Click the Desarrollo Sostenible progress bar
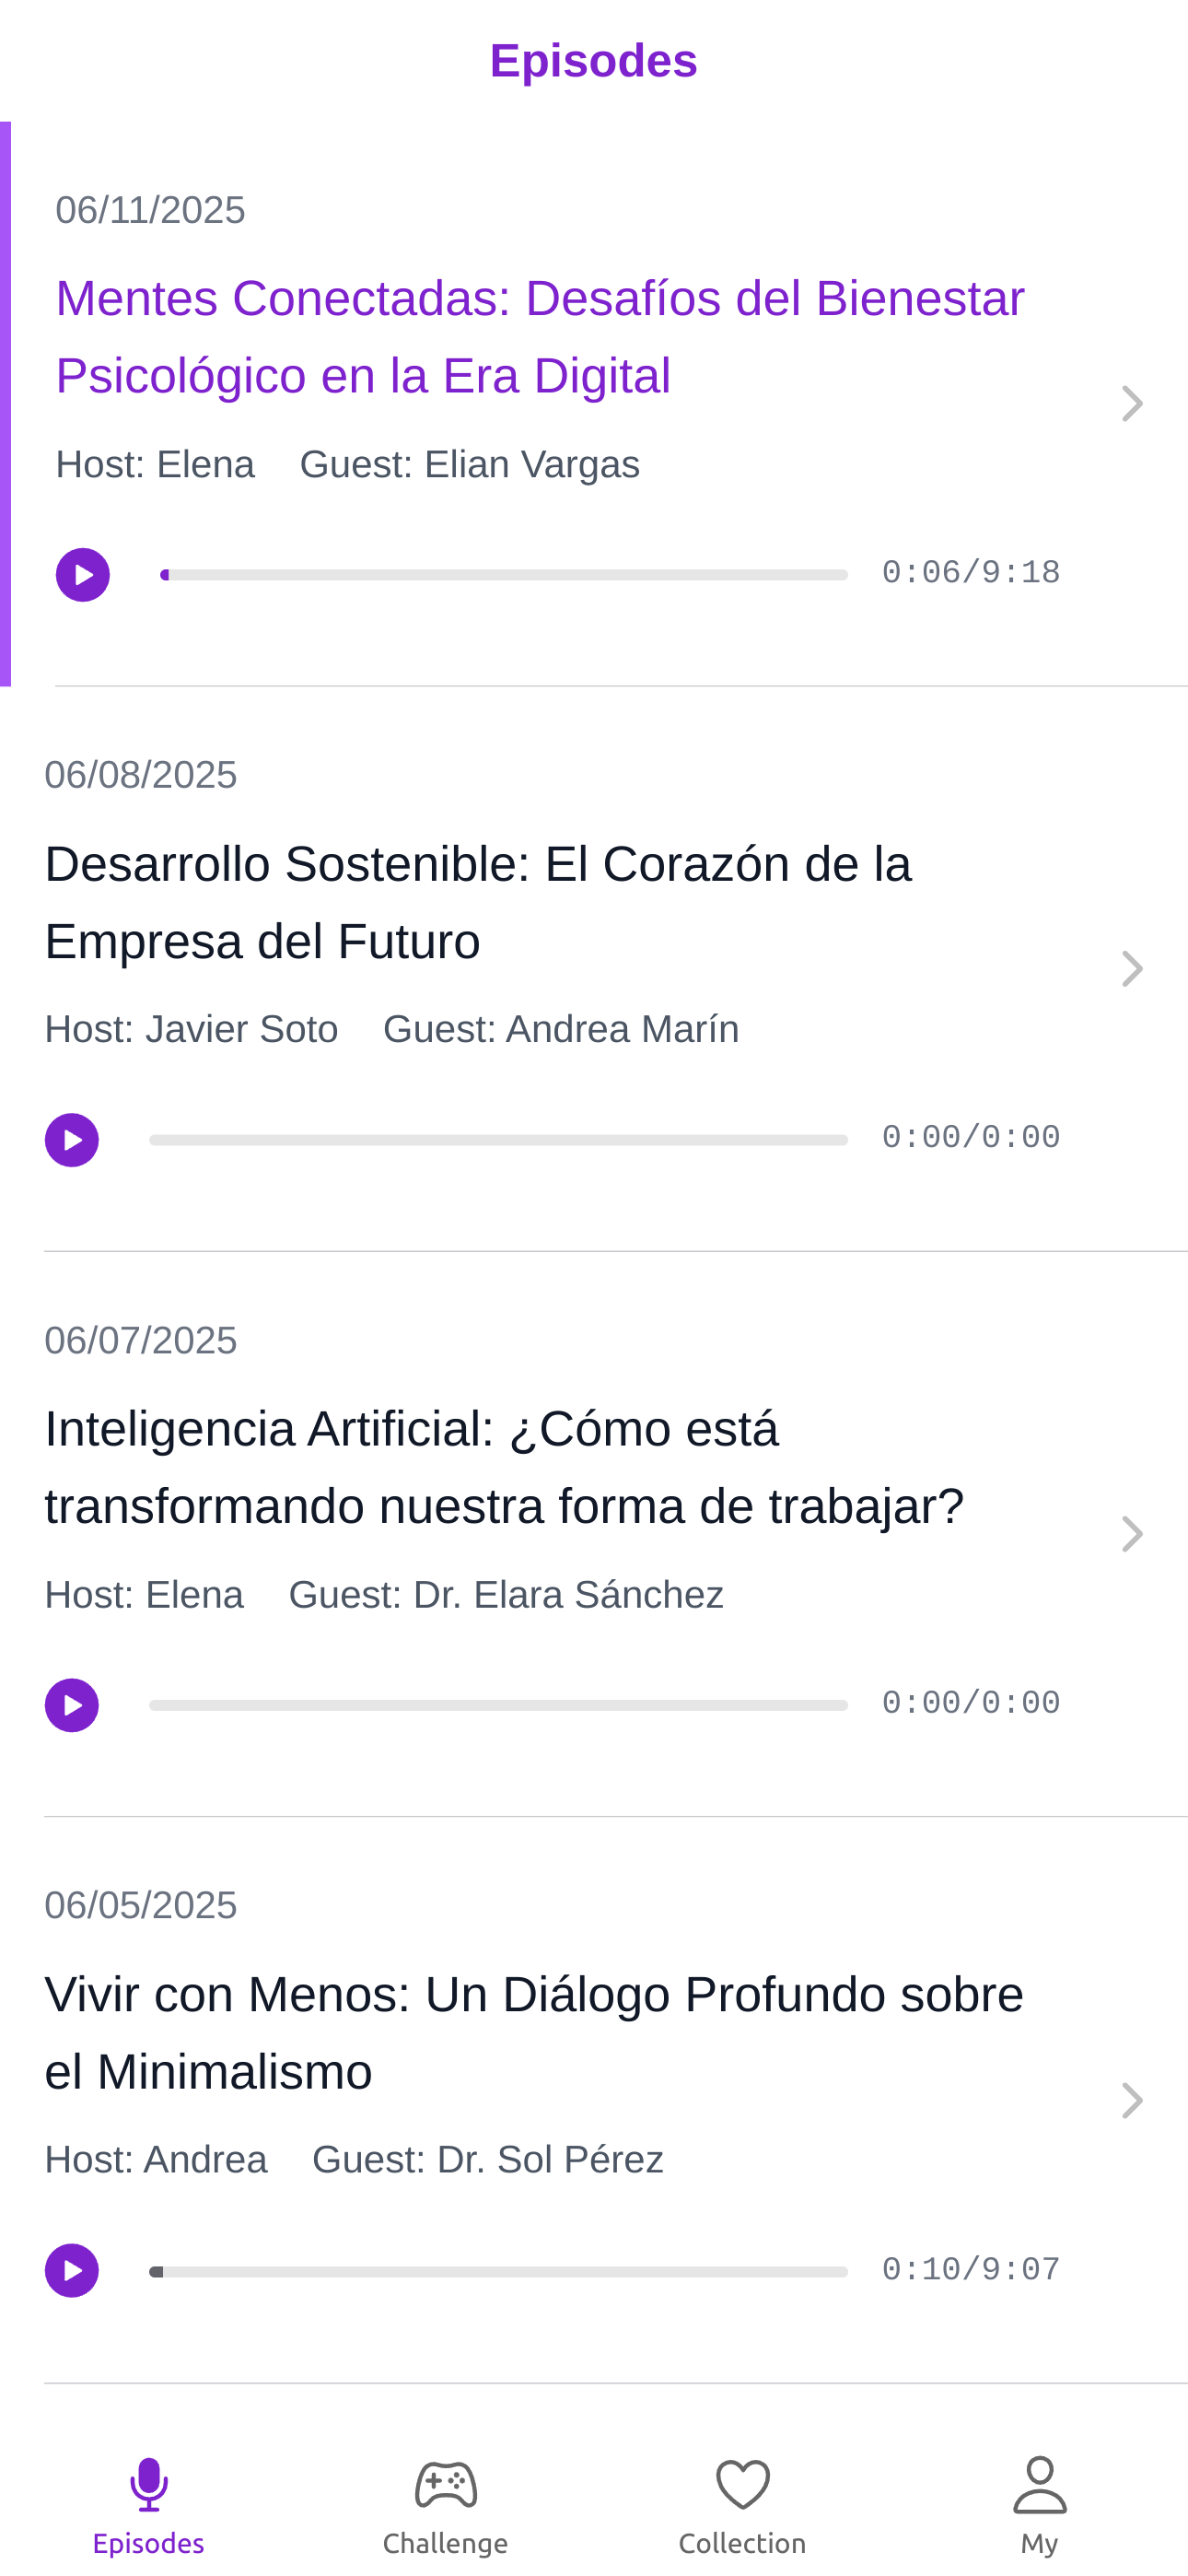 498,1140
